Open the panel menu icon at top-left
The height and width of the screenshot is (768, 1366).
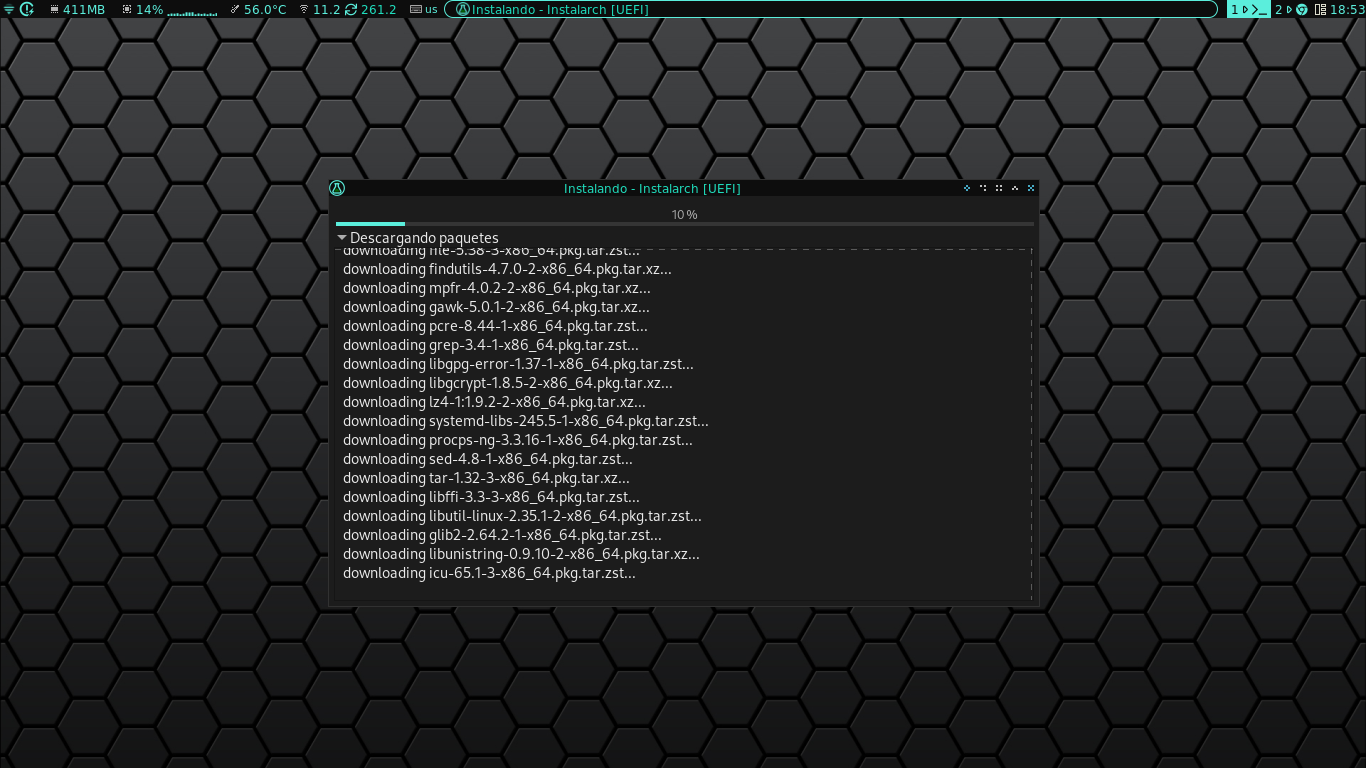click(x=8, y=9)
